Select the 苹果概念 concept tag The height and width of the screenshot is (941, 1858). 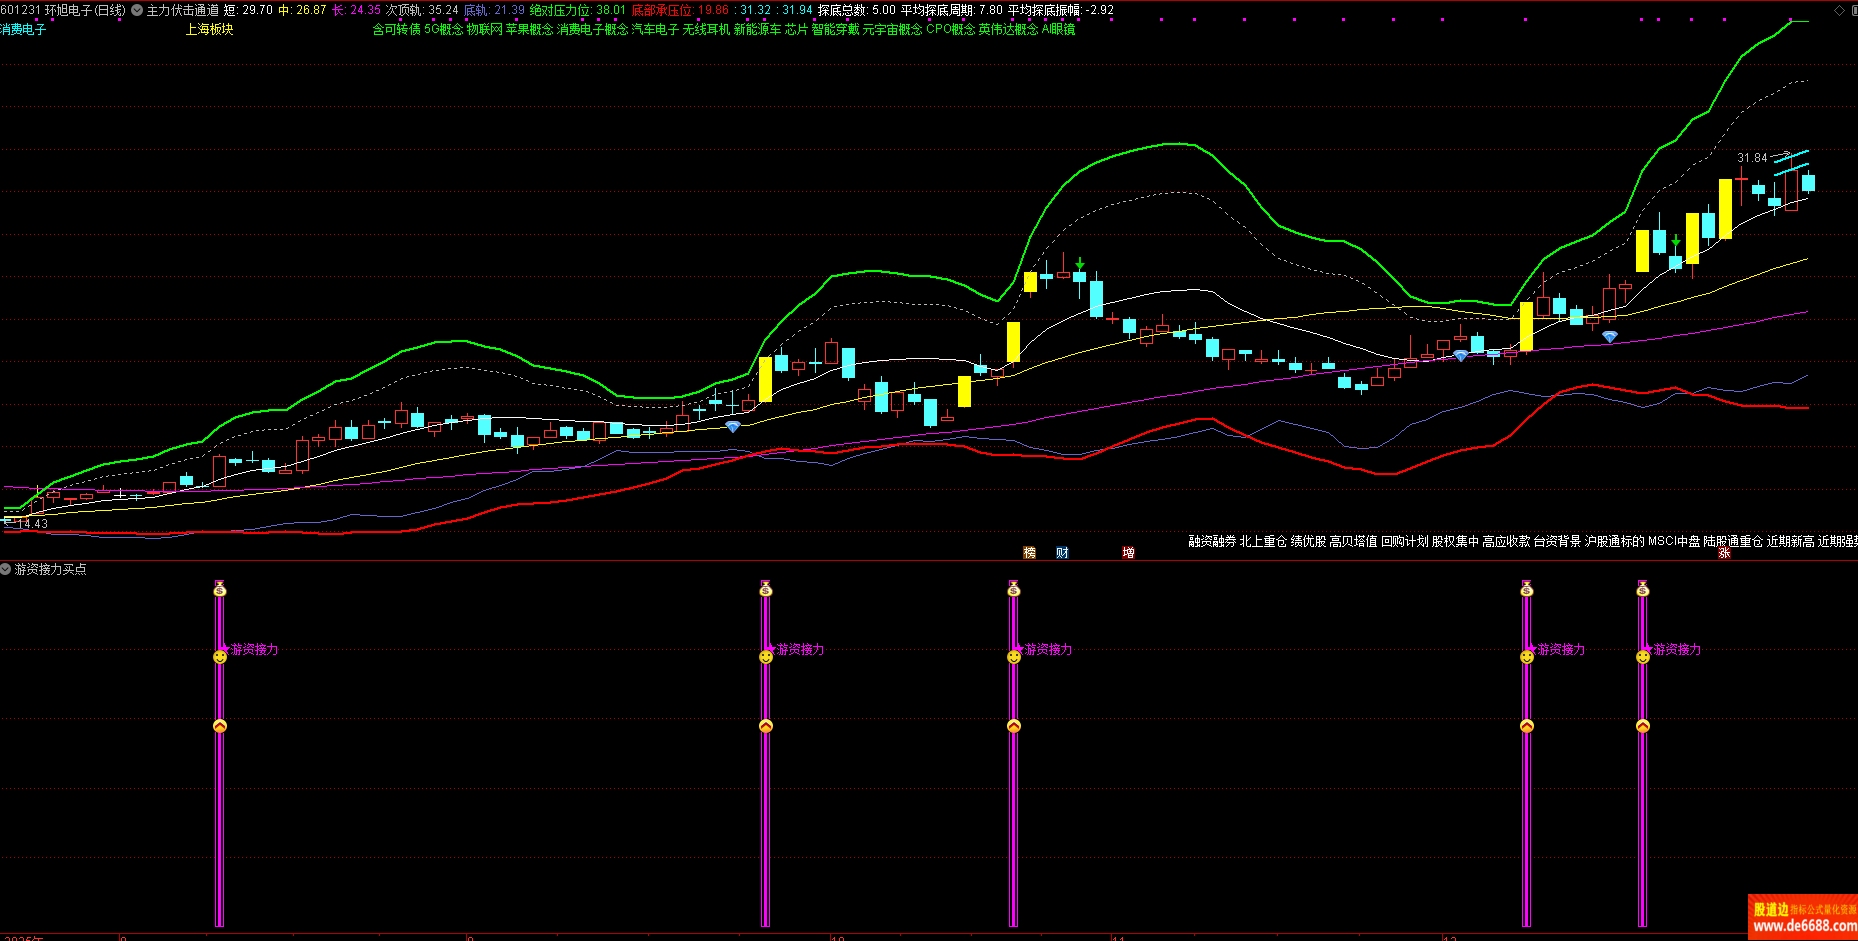pos(529,30)
